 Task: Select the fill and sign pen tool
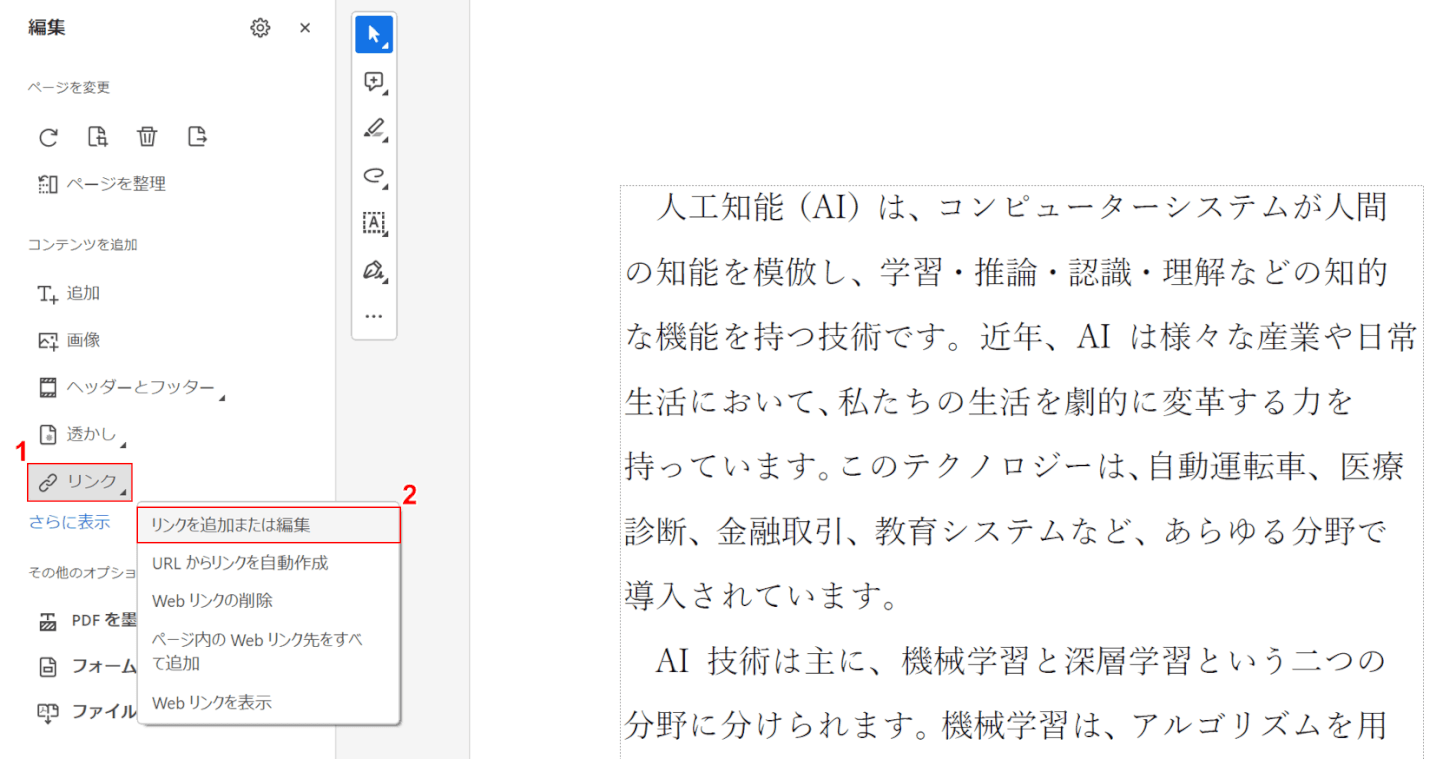pyautogui.click(x=374, y=270)
